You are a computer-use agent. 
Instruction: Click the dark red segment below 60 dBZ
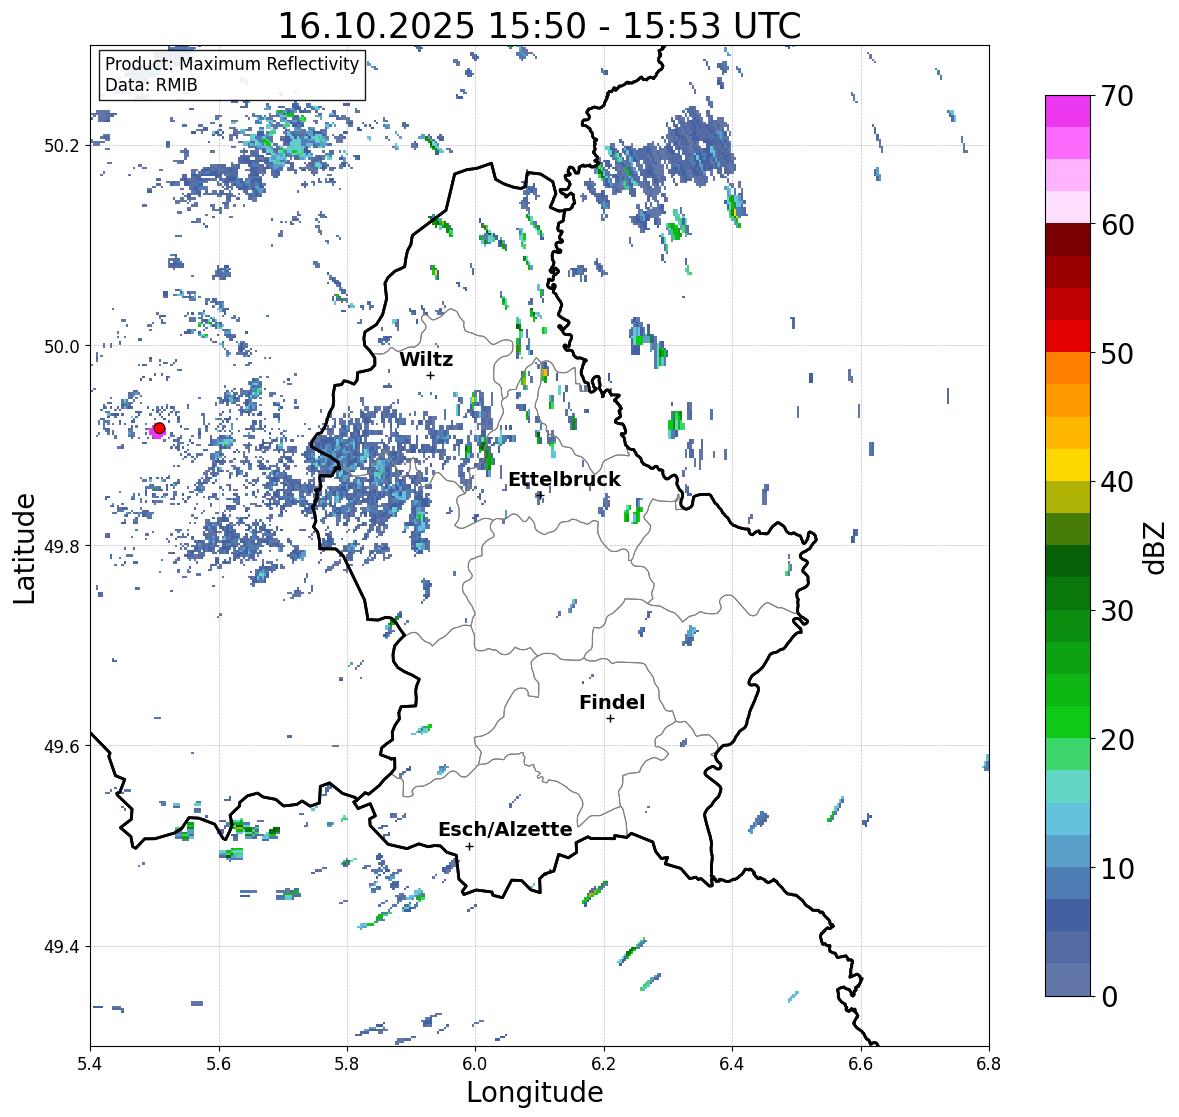1068,240
